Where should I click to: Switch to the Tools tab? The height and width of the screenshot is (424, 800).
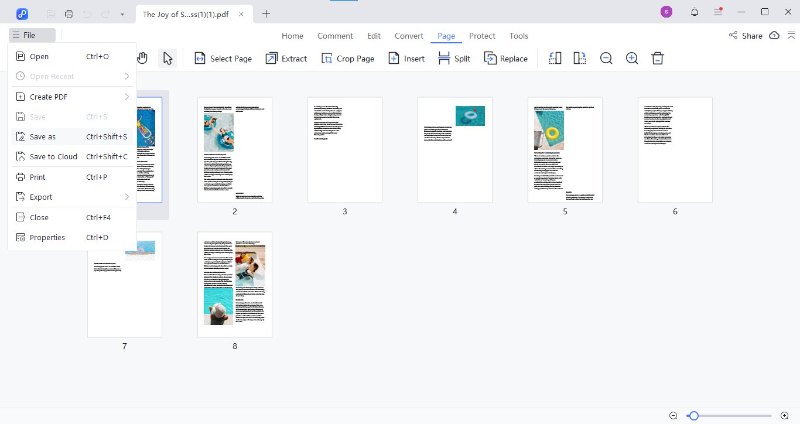[x=518, y=36]
